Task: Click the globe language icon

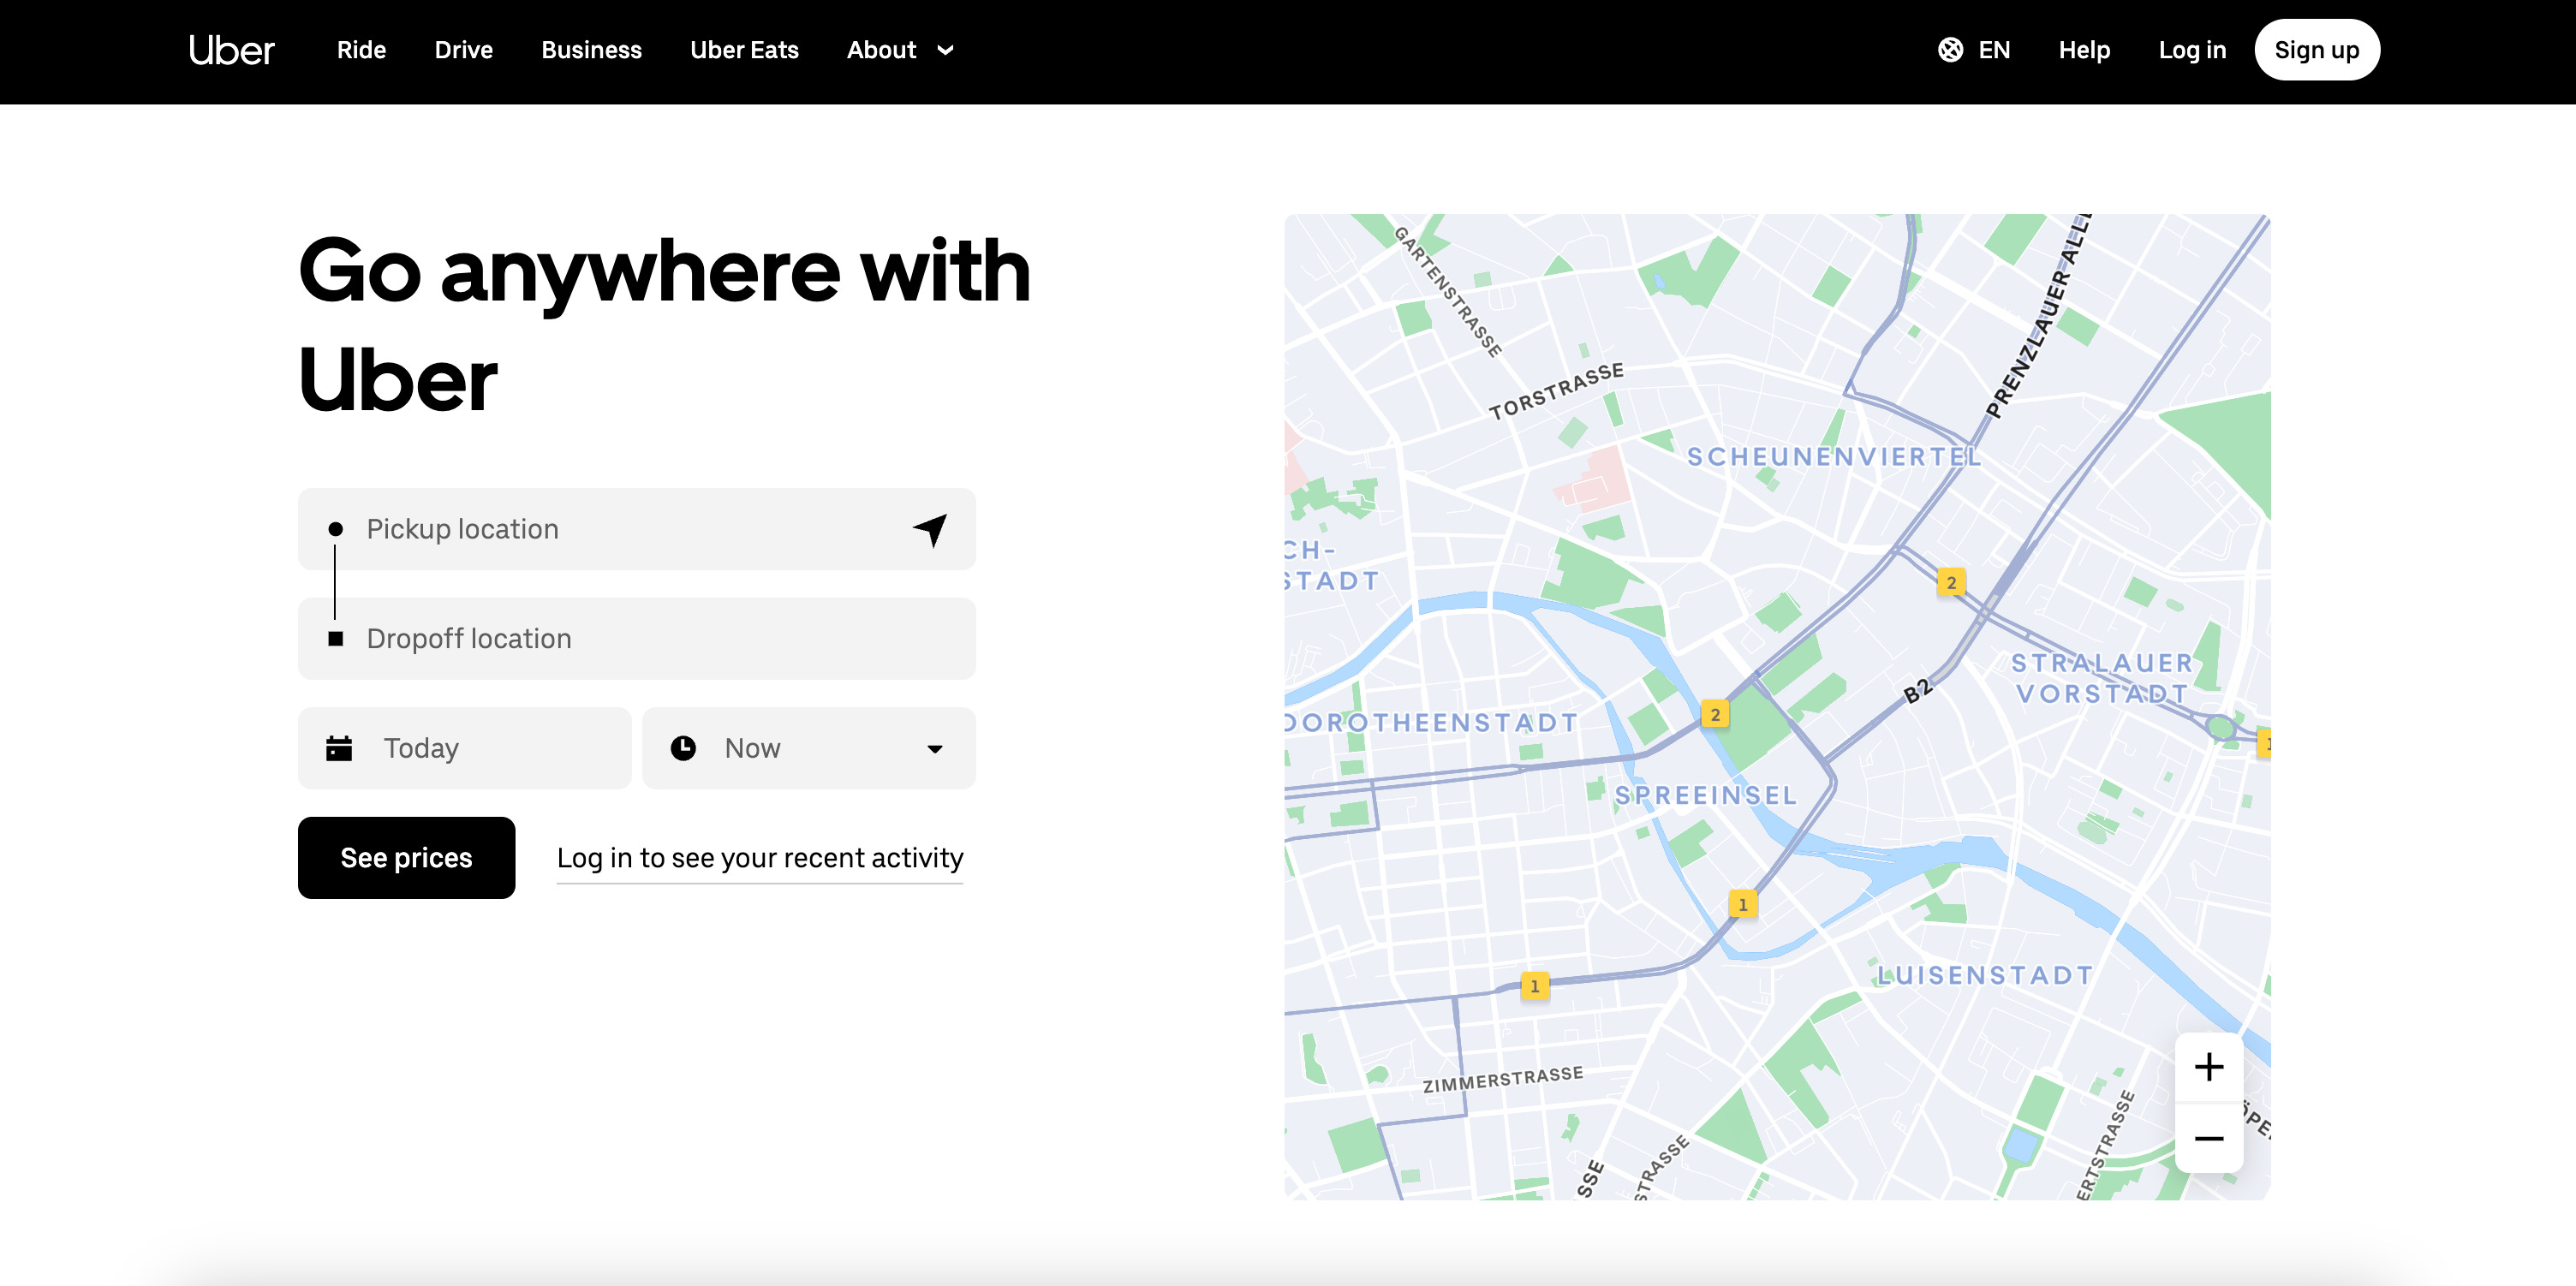Action: (1950, 50)
